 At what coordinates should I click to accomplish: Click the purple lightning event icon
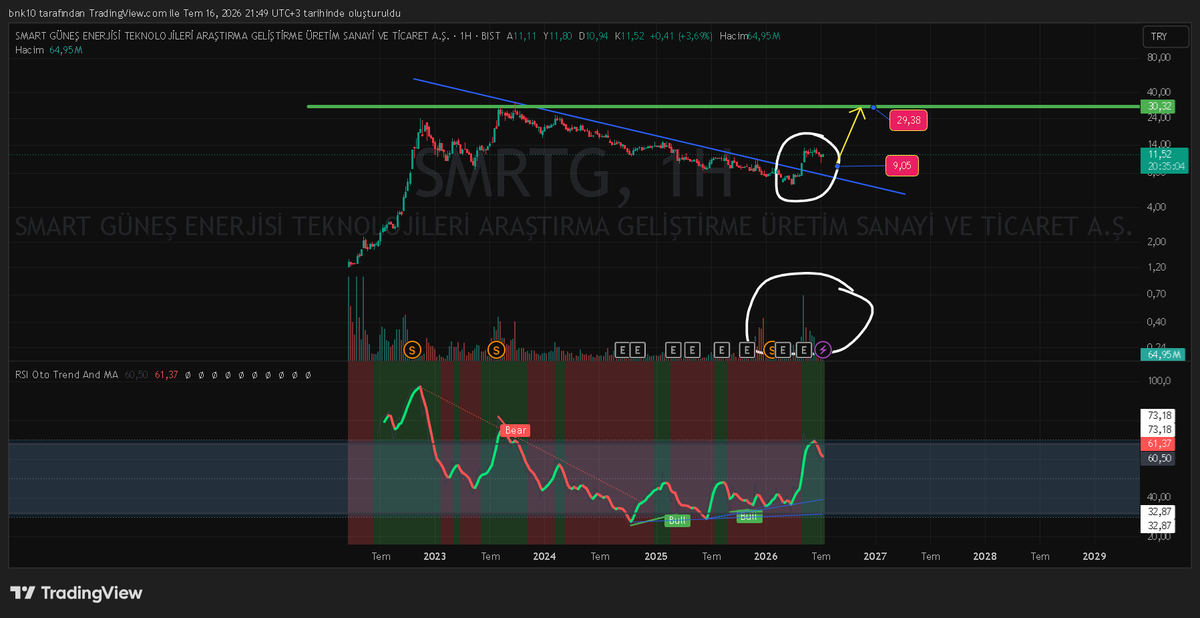(822, 349)
